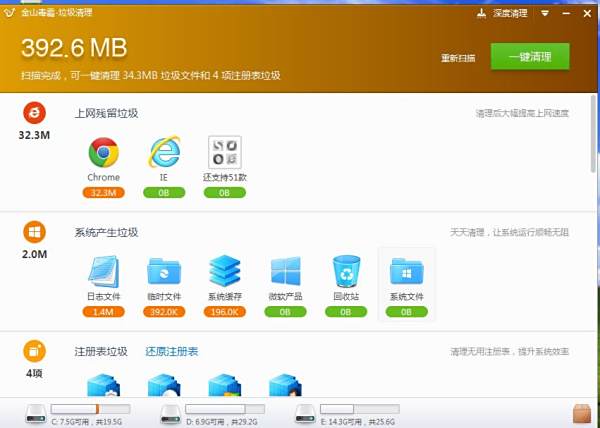Click second registry junk cube icon
This screenshot has width=600, height=428.
164,385
